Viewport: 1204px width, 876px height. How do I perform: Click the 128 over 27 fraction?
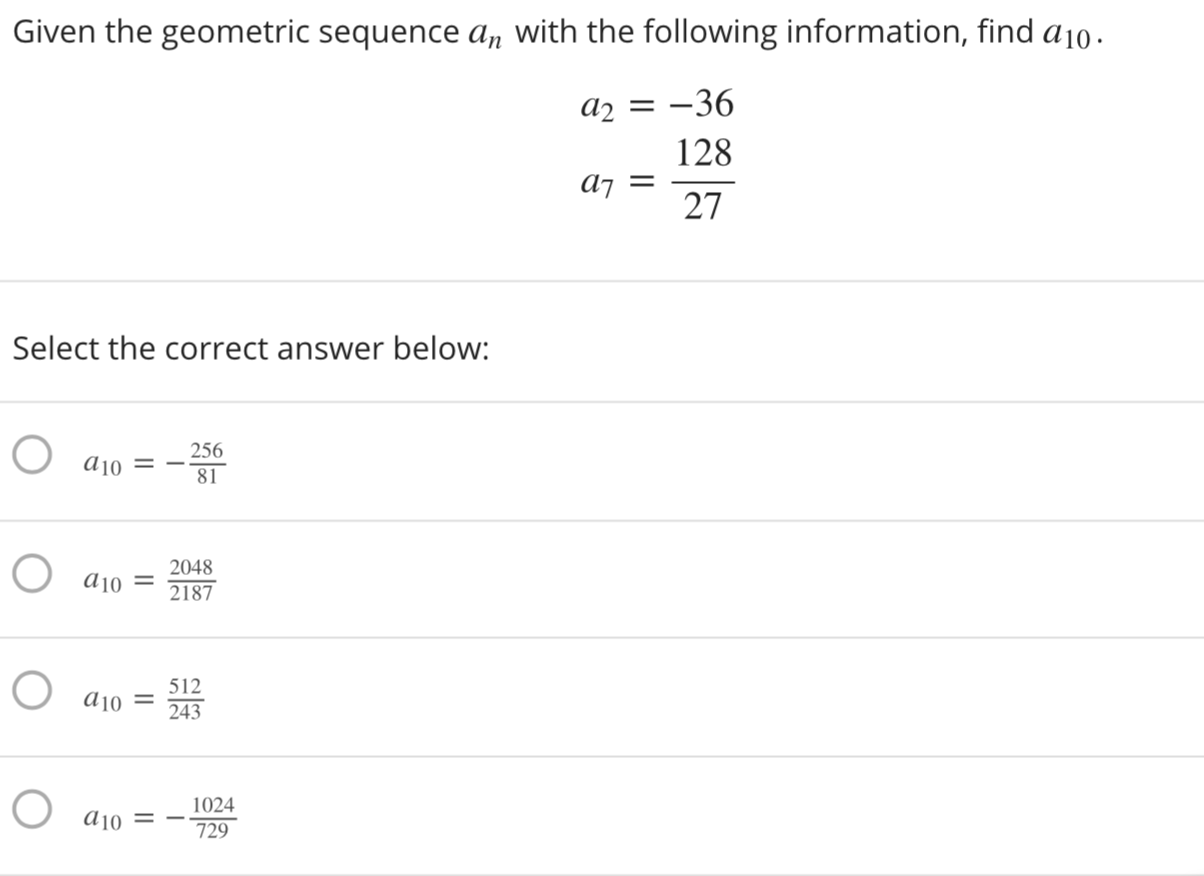tap(703, 181)
